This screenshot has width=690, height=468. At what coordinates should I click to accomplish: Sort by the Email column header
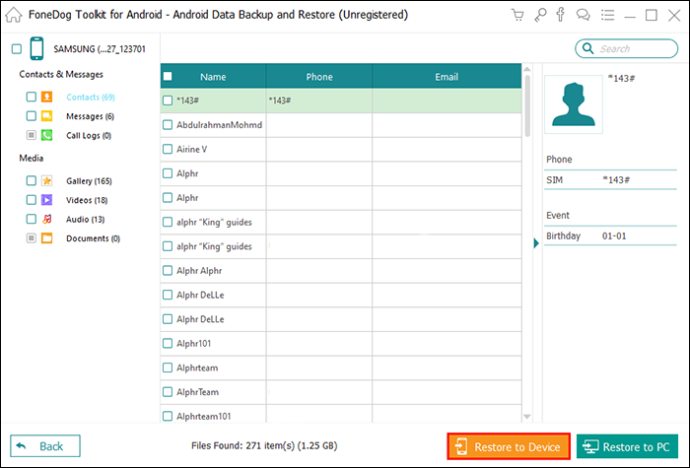tap(447, 77)
